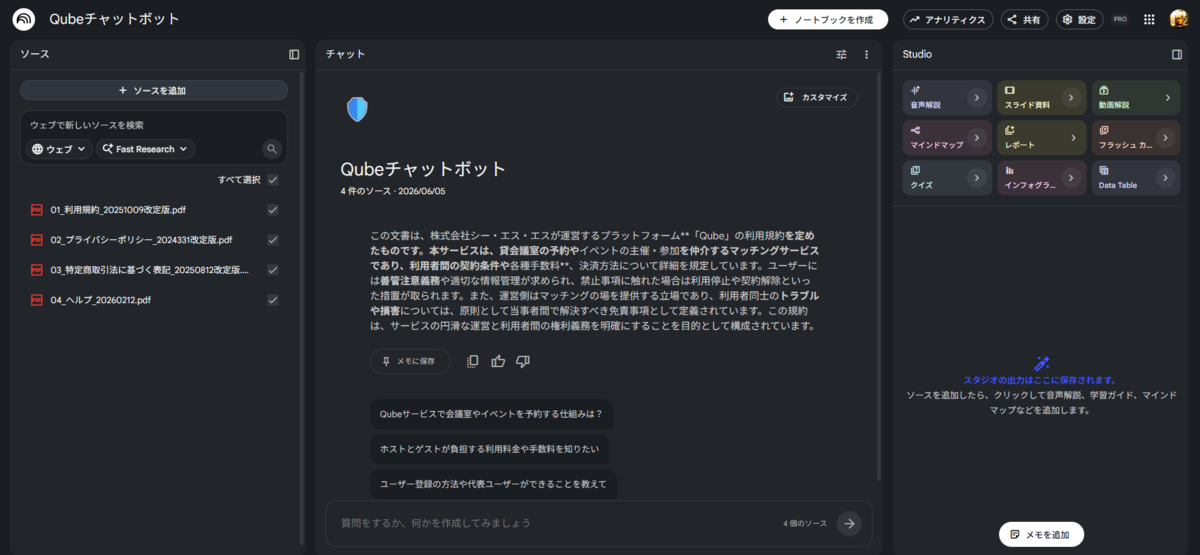Open 01_利用規約_20251009改定版.pdf source

(x=118, y=210)
